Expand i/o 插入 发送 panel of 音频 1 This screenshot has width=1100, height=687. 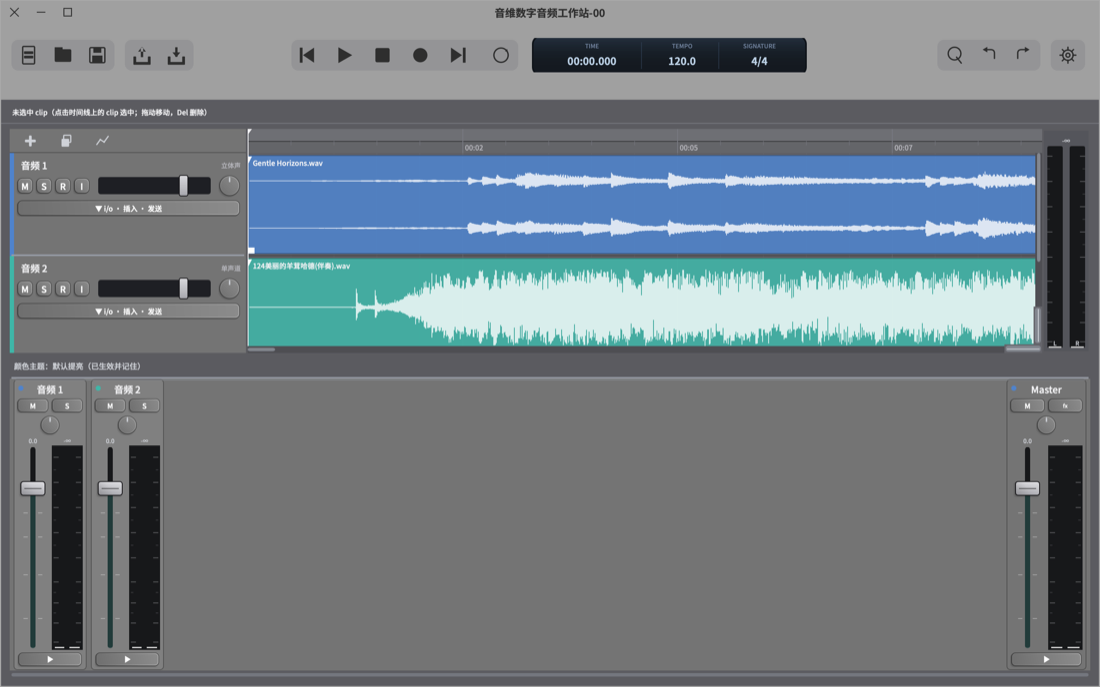click(x=128, y=208)
